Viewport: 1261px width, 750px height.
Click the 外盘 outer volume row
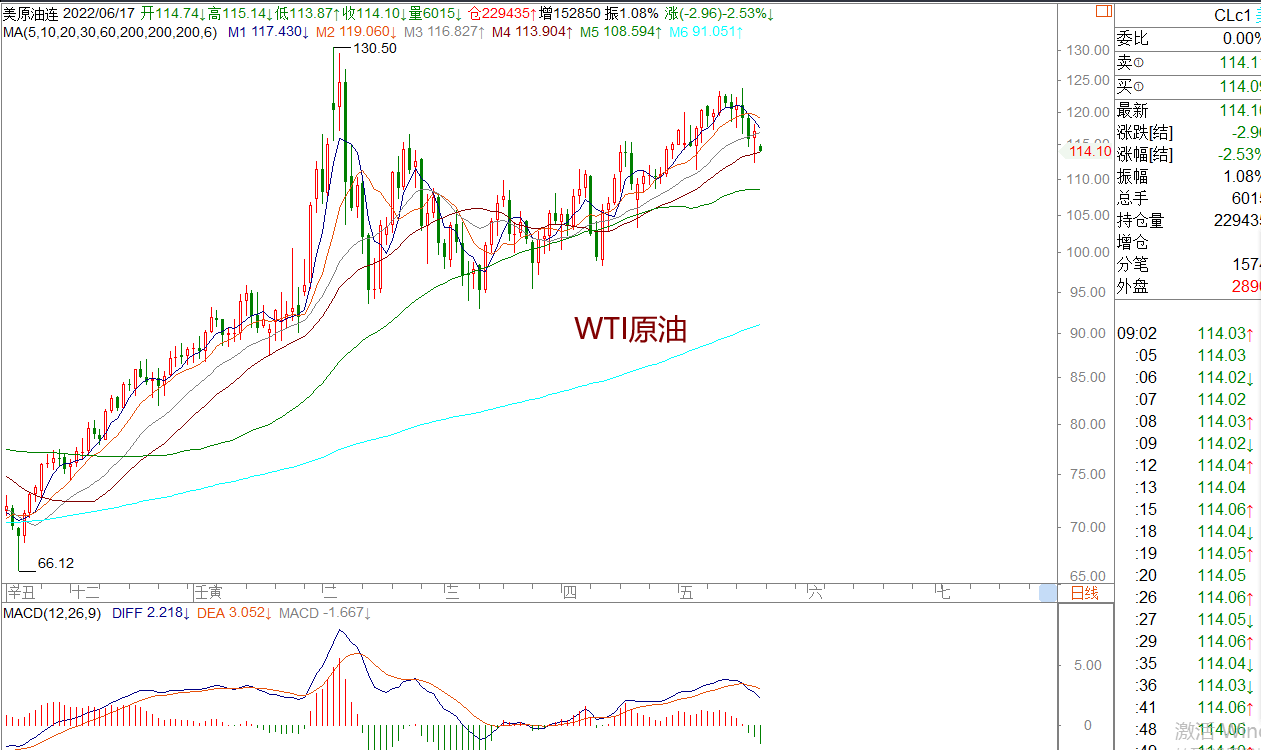(1188, 286)
